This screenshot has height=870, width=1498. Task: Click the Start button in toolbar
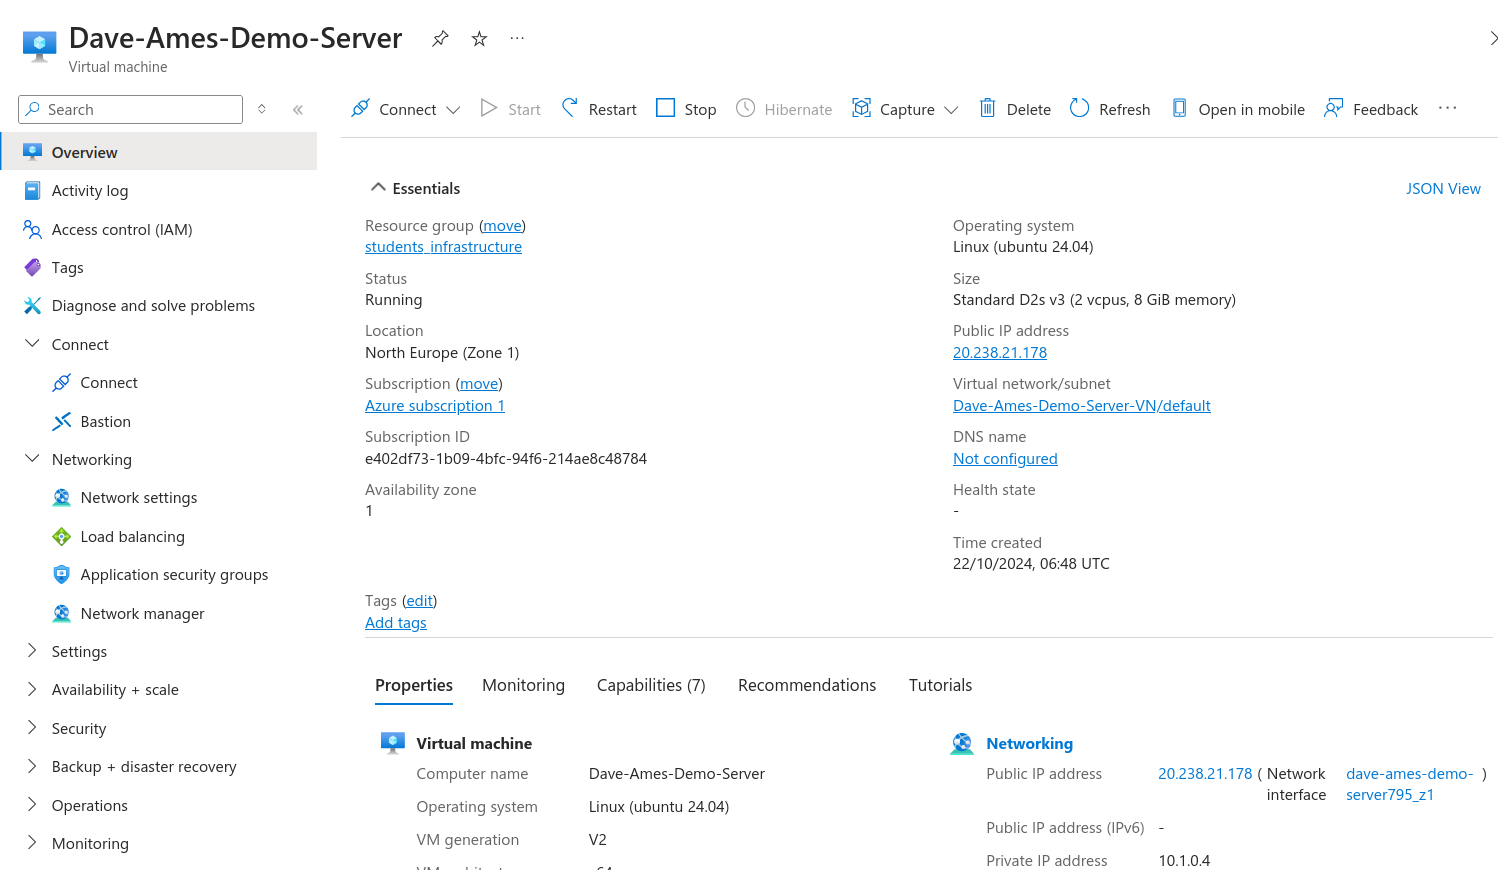click(x=511, y=109)
